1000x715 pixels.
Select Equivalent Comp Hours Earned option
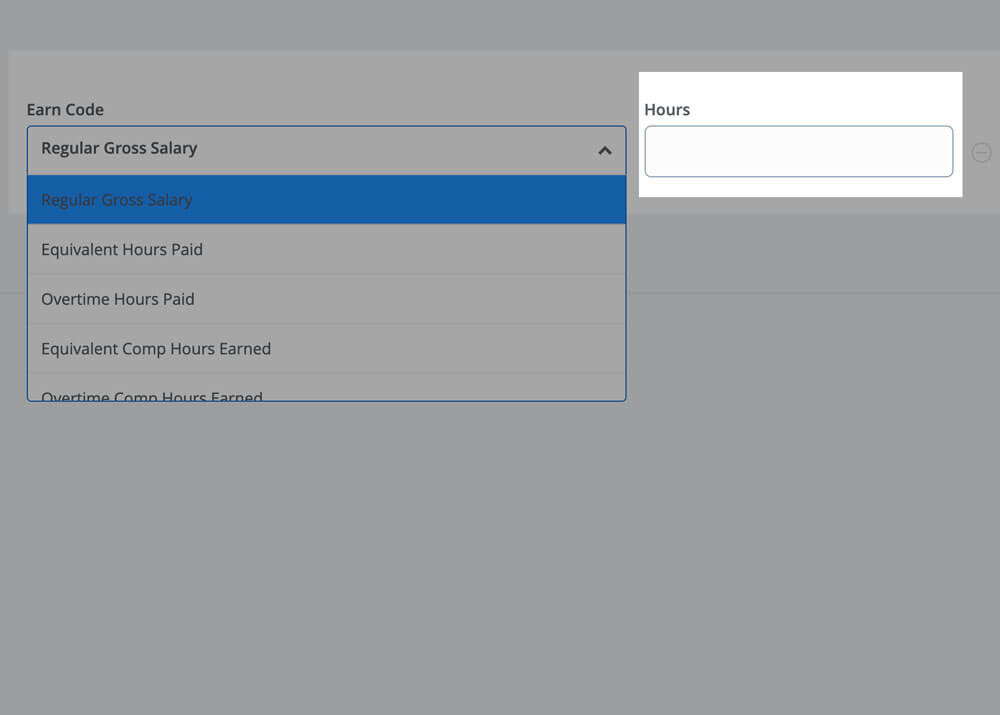tap(156, 349)
